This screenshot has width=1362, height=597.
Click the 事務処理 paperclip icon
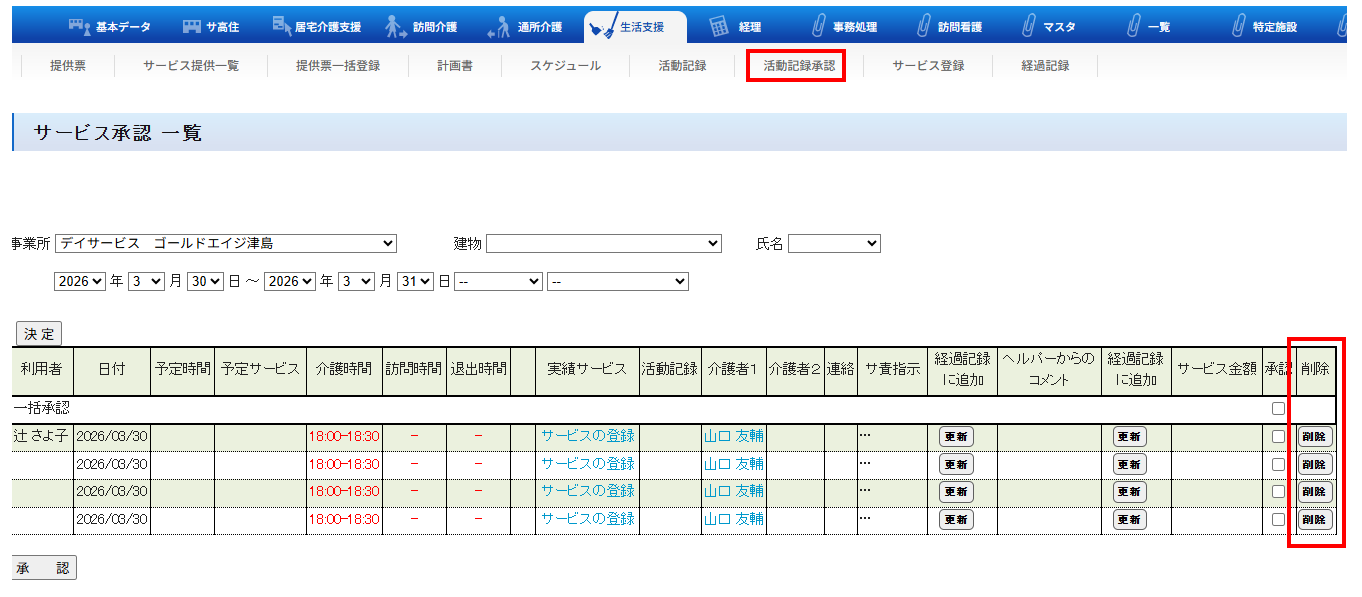(x=818, y=27)
